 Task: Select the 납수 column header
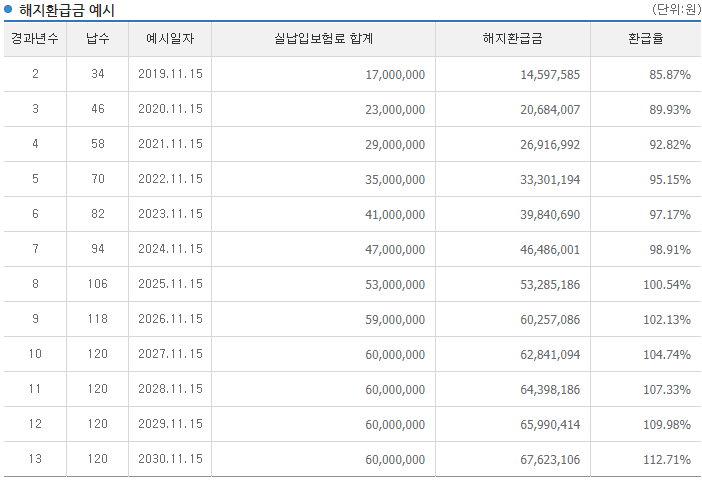[97, 40]
